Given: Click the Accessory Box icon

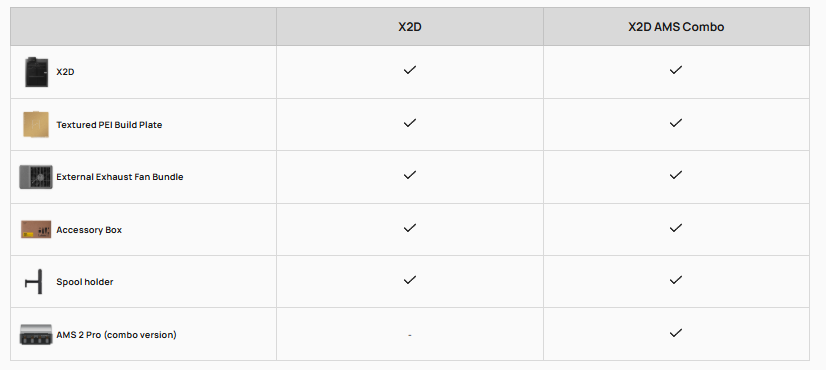Looking at the screenshot, I should (36, 229).
